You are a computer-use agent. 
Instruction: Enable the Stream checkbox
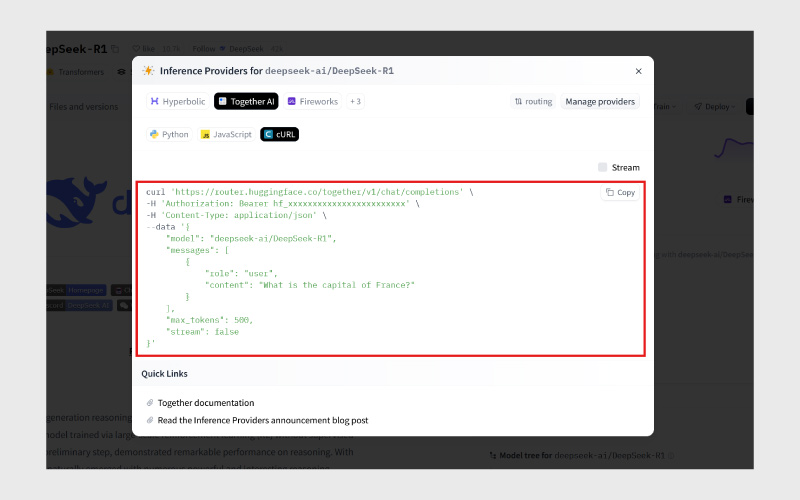(602, 167)
